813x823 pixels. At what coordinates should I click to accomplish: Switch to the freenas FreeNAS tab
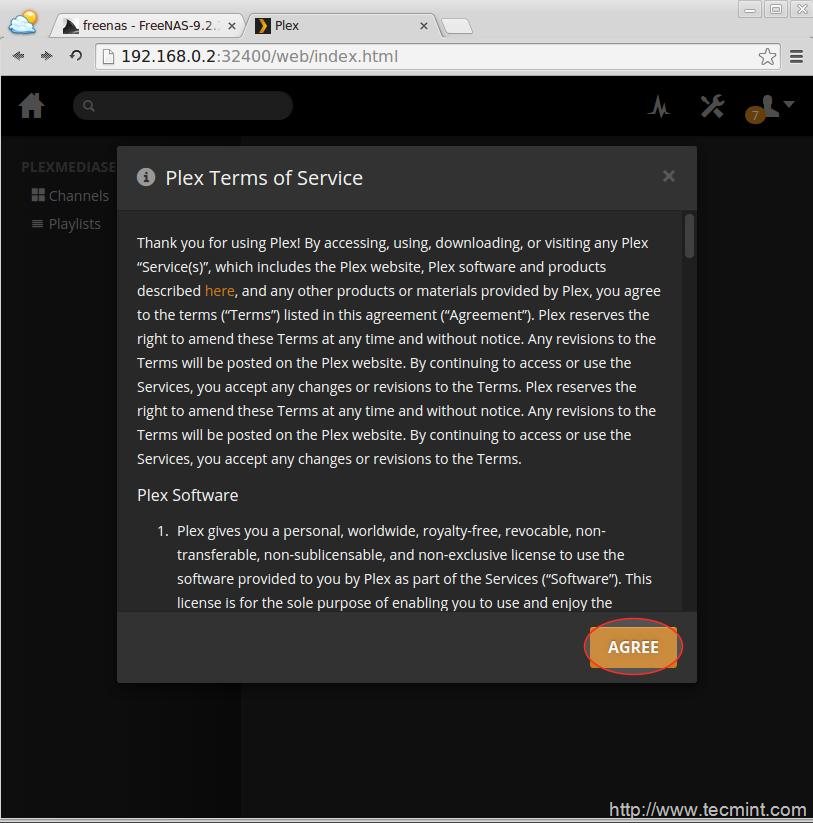coord(147,26)
